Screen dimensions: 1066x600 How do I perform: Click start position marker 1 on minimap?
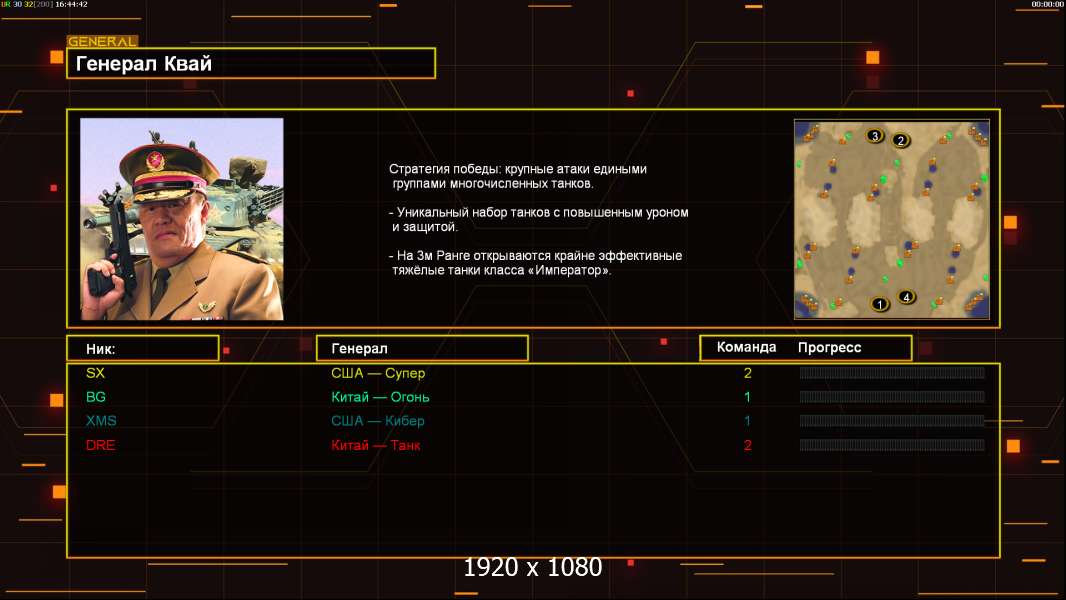pyautogui.click(x=879, y=304)
